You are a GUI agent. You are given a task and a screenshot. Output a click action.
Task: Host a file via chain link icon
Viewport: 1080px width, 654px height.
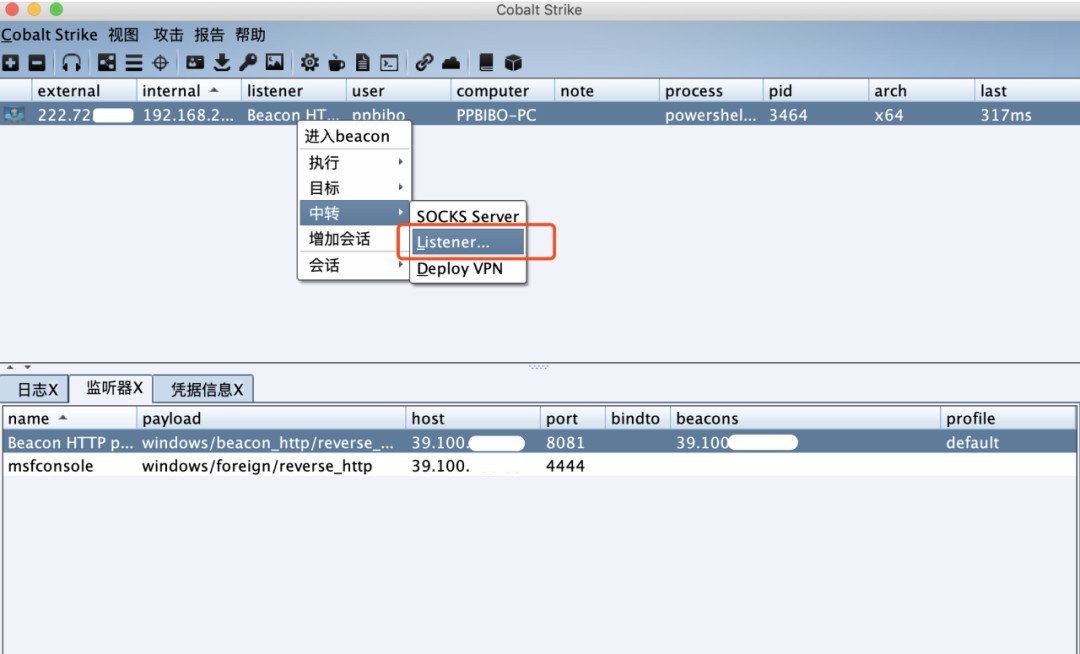(424, 63)
